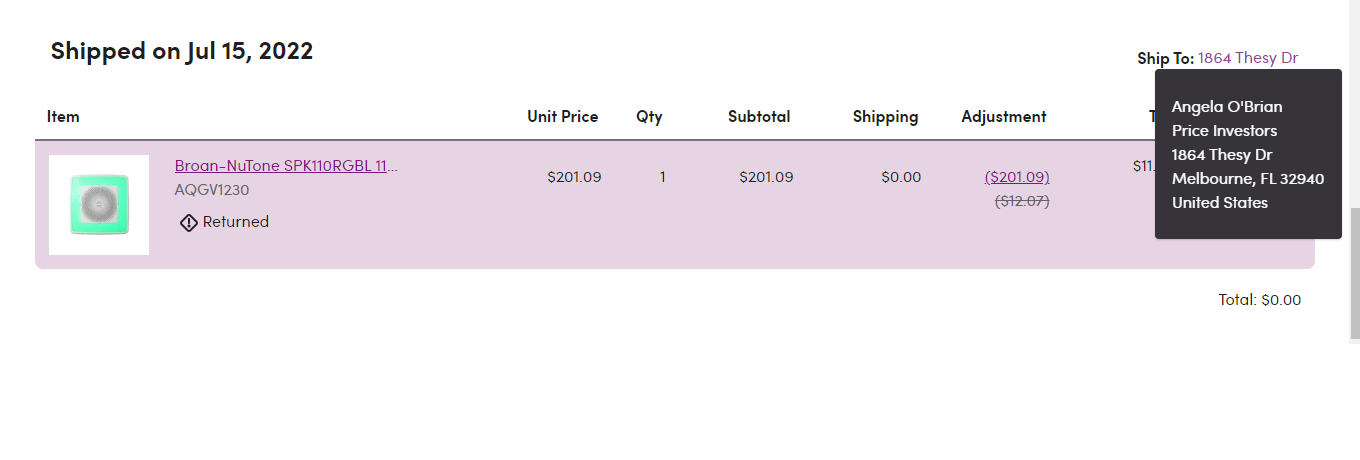
Task: Click the struck-through ($12.07) amount
Action: point(1021,201)
